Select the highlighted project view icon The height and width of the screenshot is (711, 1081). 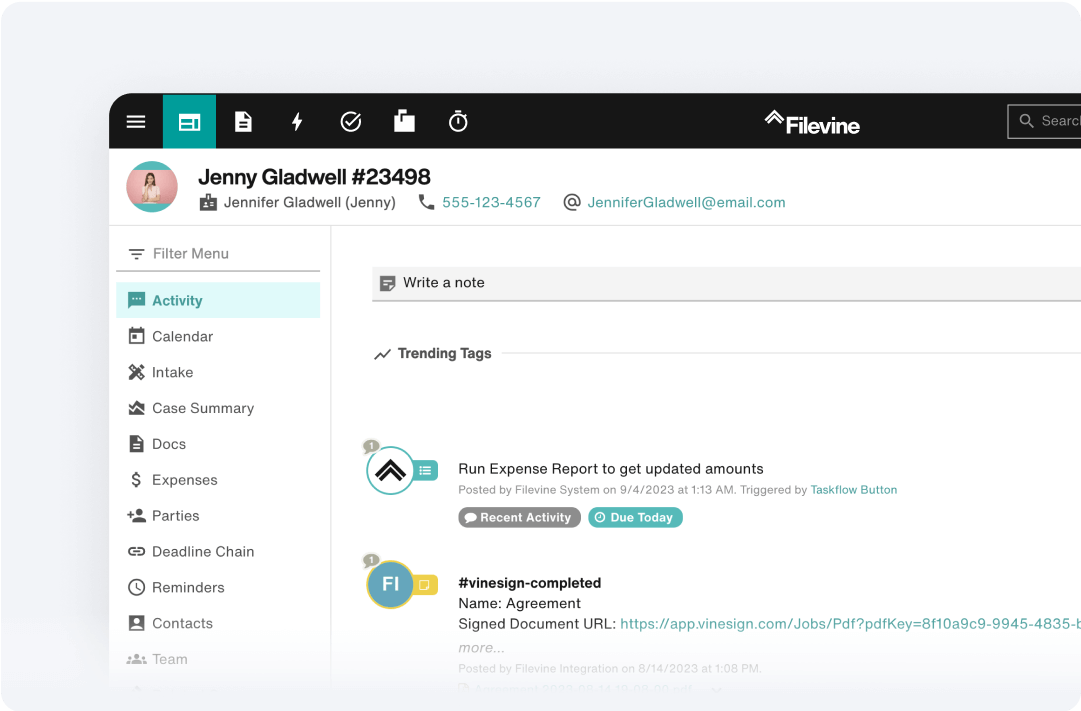point(189,122)
